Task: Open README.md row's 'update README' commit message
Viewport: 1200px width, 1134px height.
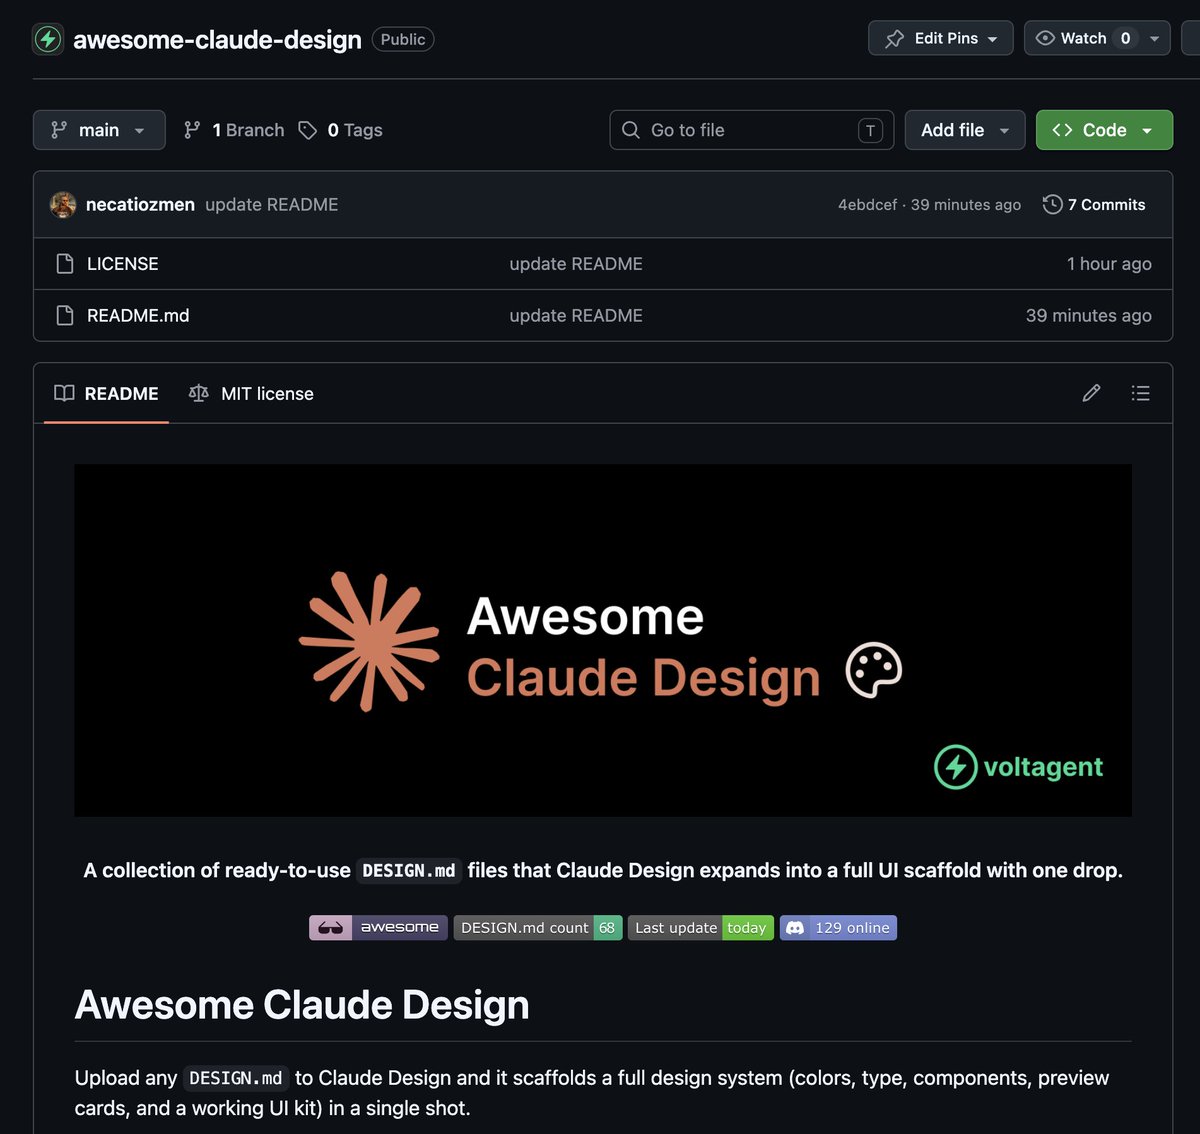Action: [576, 315]
